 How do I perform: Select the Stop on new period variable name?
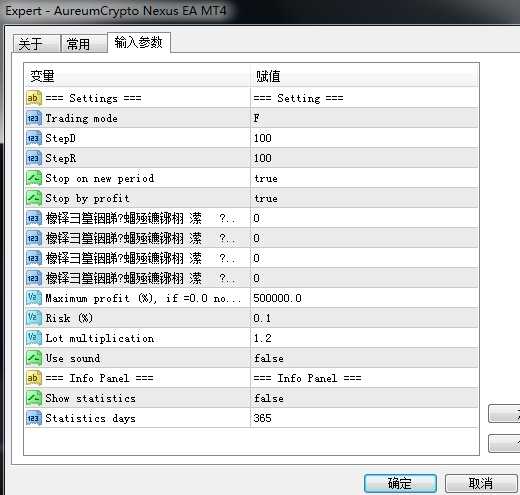point(100,178)
